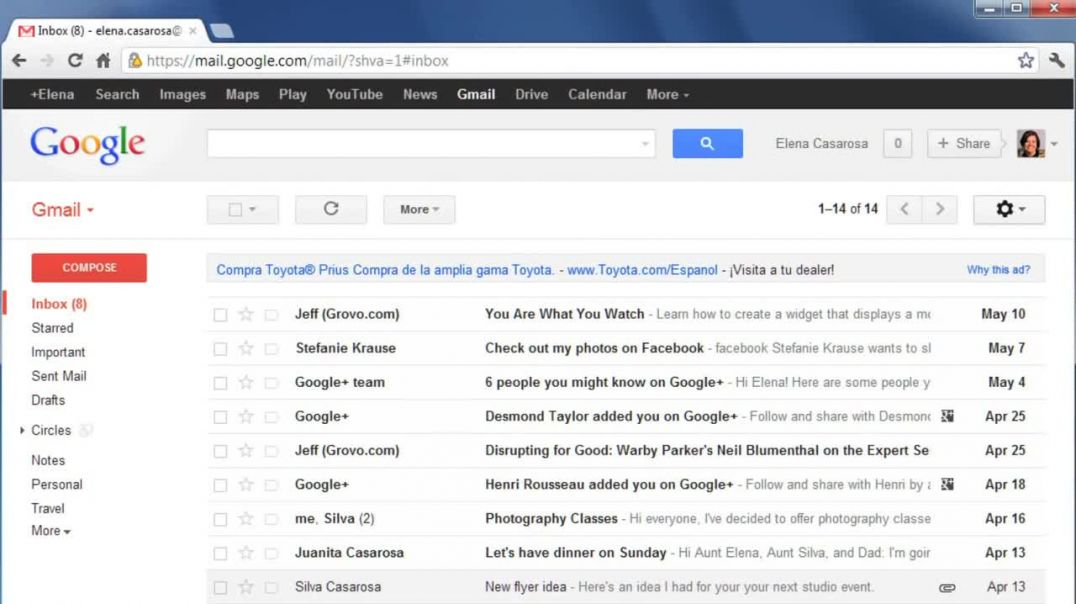Open Maps in Google bar
Viewport: 1076px width, 604px height.
(x=242, y=95)
